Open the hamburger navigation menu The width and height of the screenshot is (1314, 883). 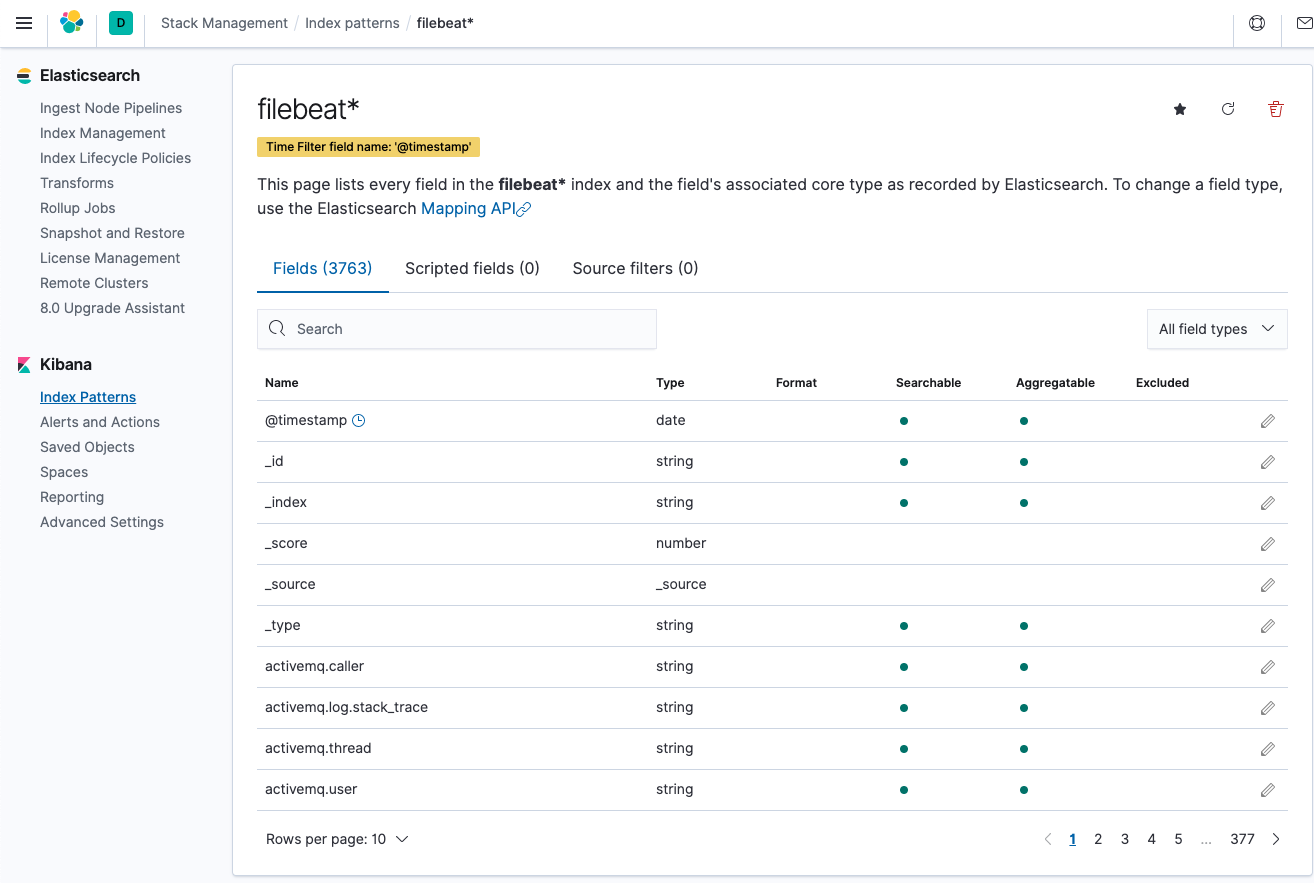24,23
